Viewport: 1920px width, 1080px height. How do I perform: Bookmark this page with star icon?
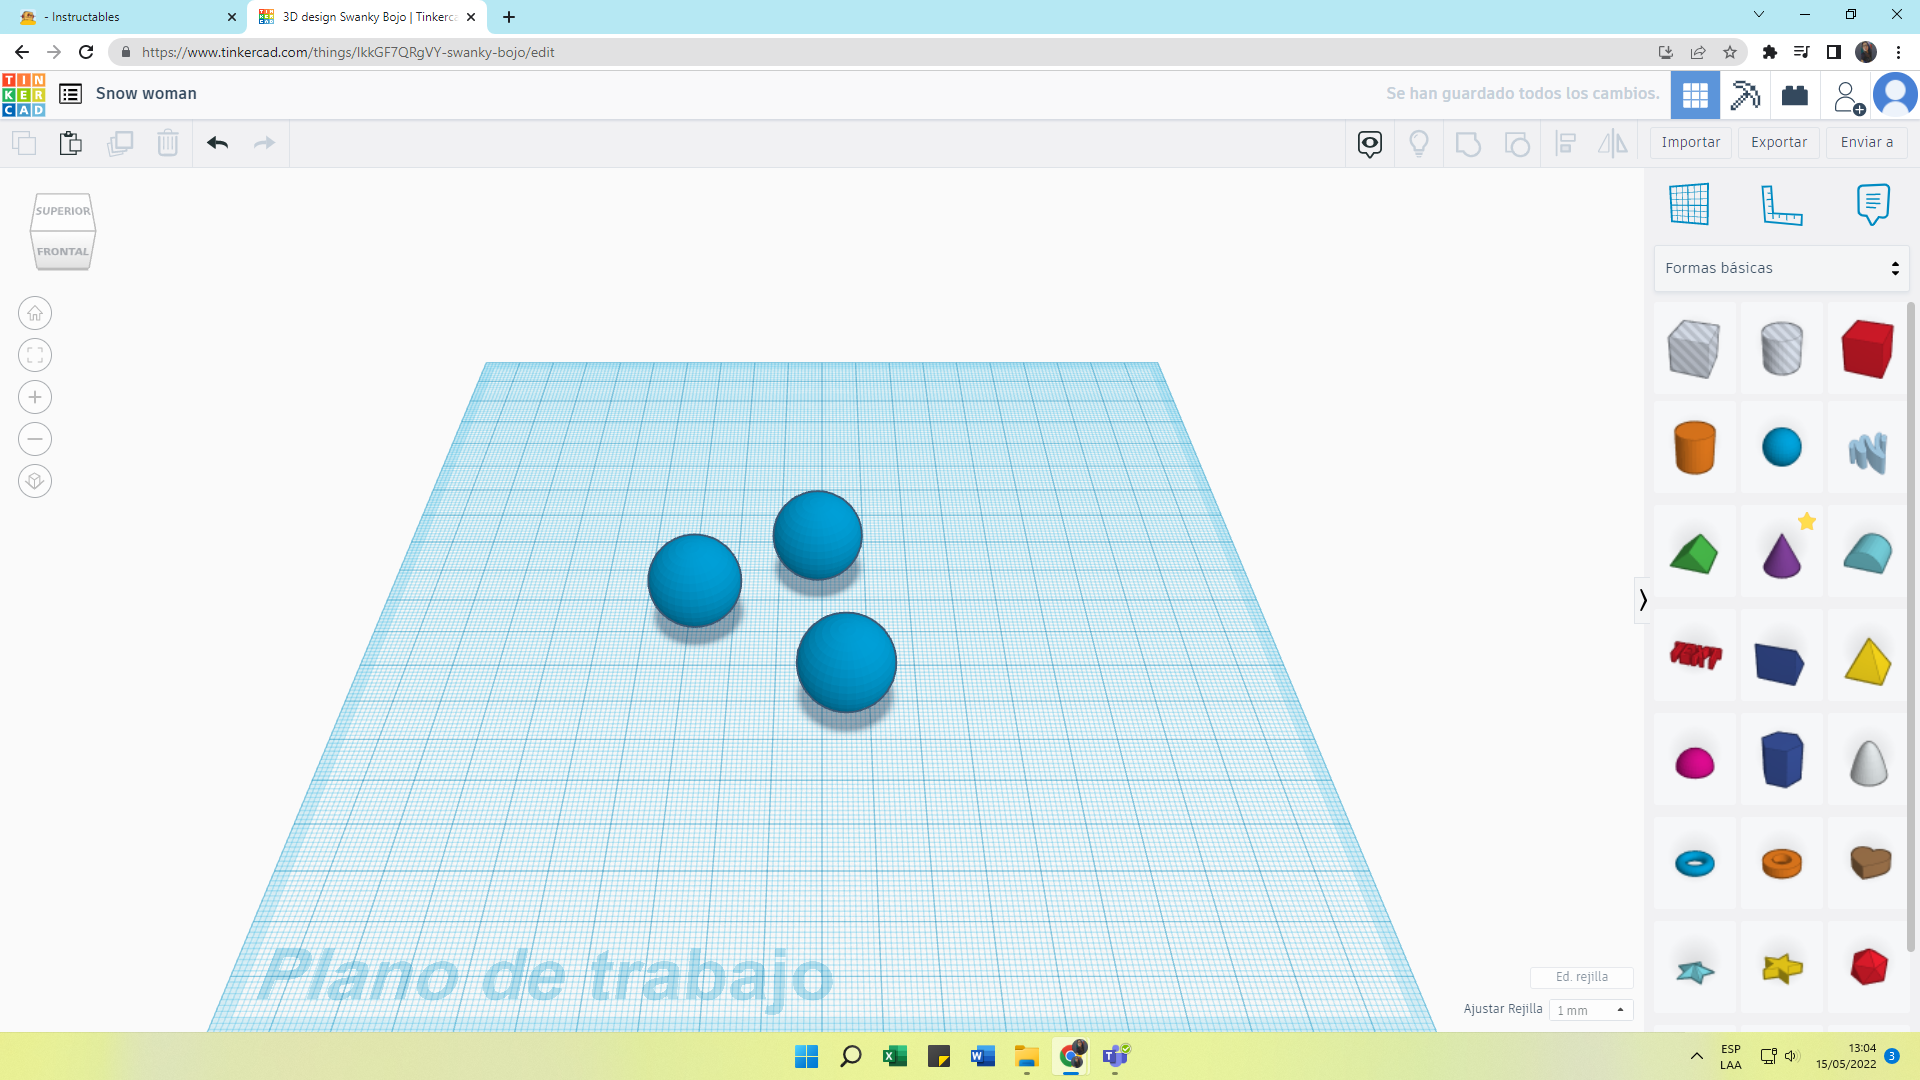click(x=1730, y=52)
